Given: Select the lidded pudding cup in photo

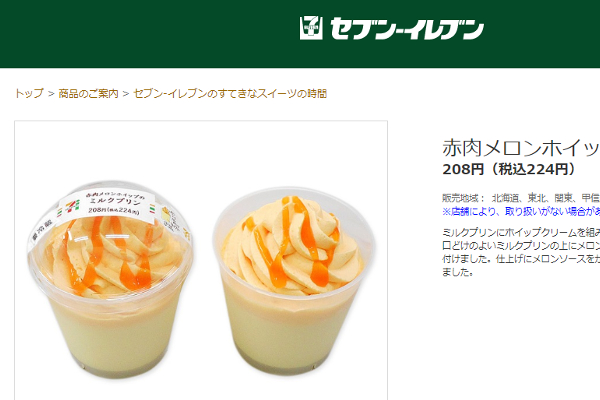Looking at the screenshot, I should [x=110, y=279].
